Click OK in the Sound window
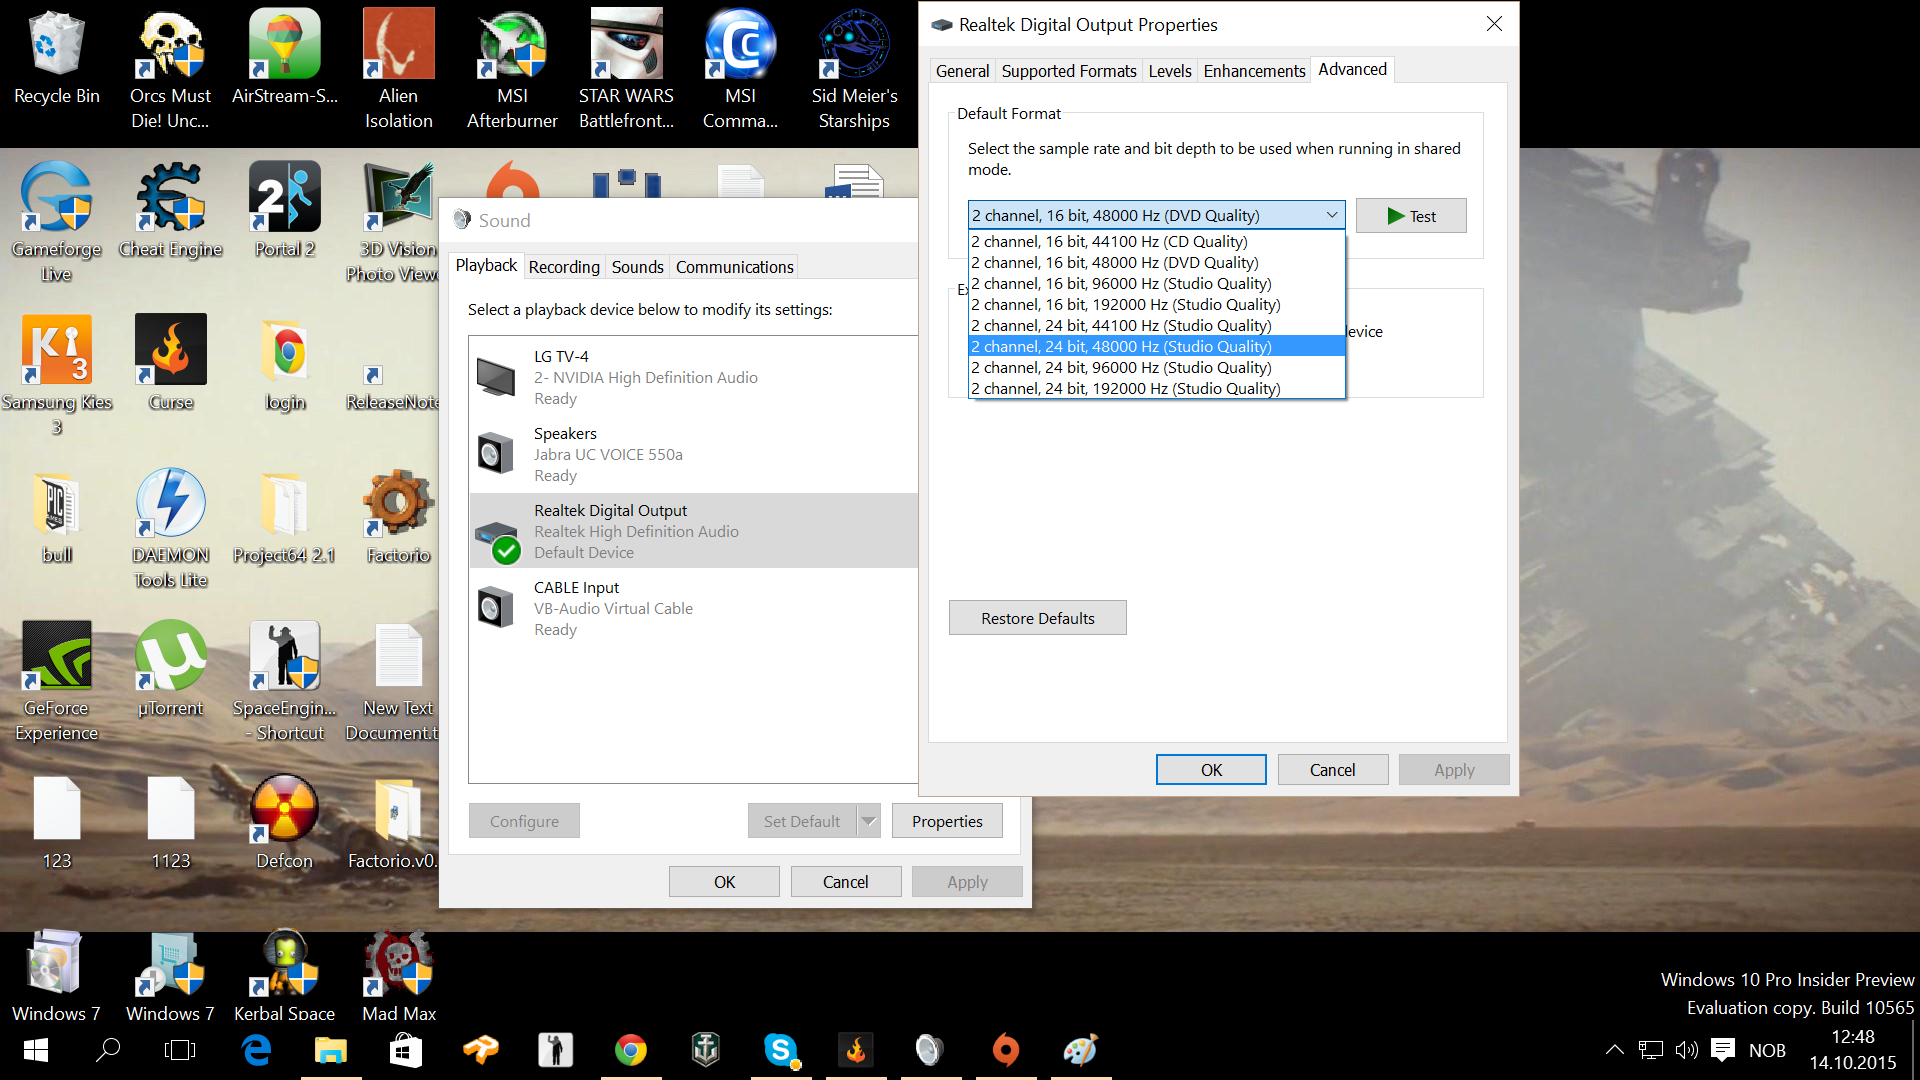1920x1080 pixels. (724, 882)
